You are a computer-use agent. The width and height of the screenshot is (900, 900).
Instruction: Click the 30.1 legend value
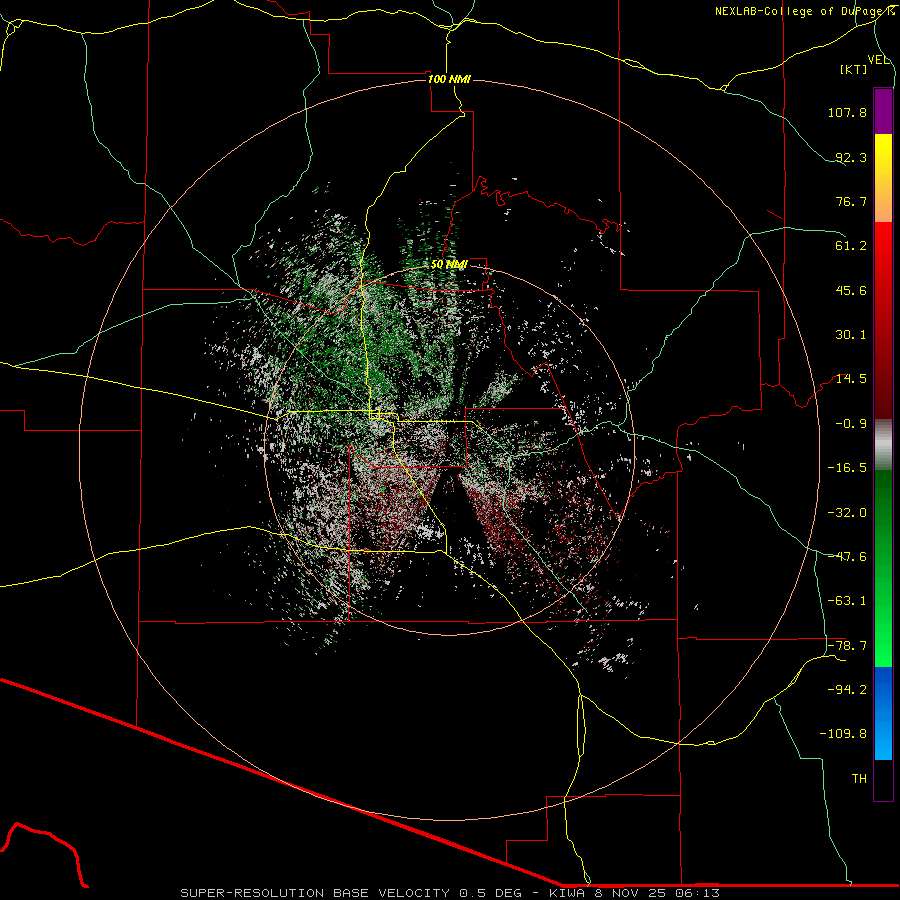pyautogui.click(x=851, y=335)
